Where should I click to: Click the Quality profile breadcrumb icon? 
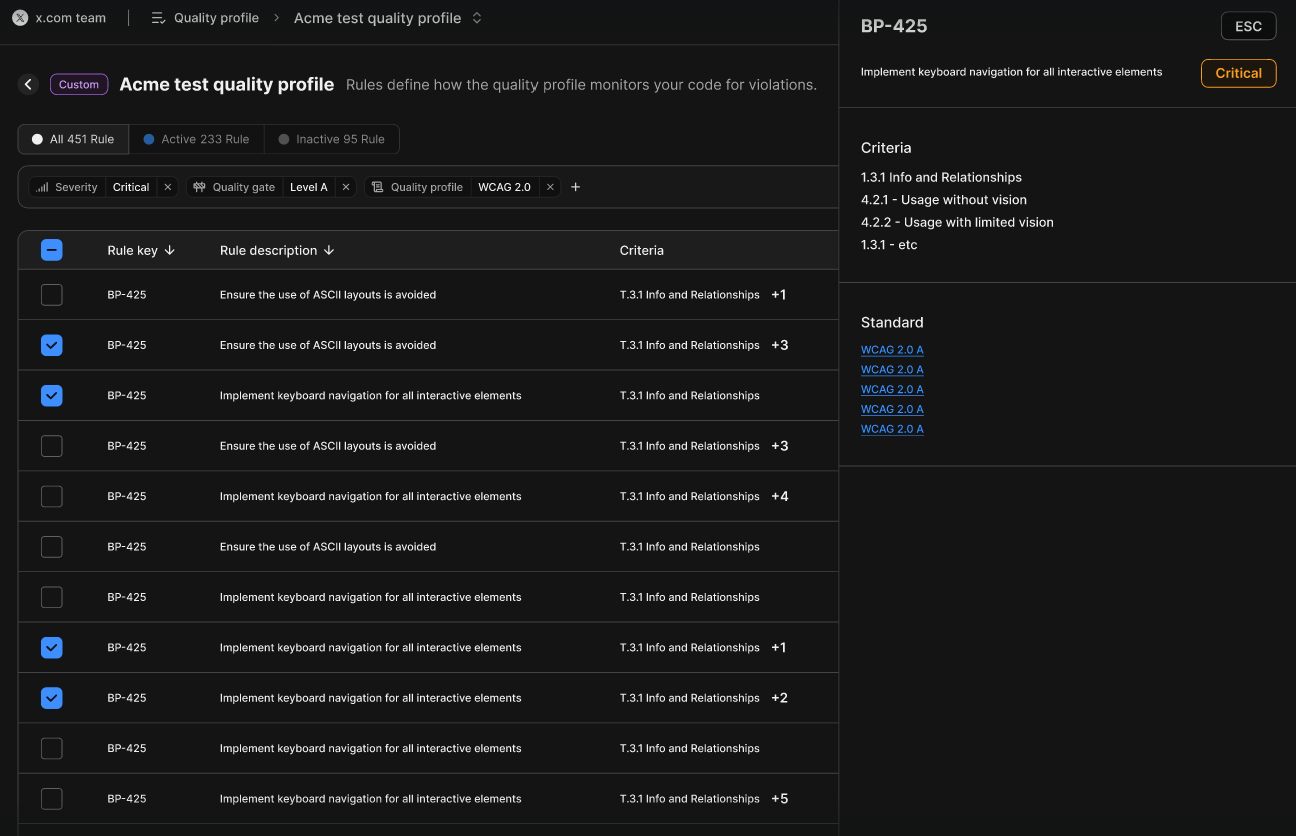coord(158,18)
